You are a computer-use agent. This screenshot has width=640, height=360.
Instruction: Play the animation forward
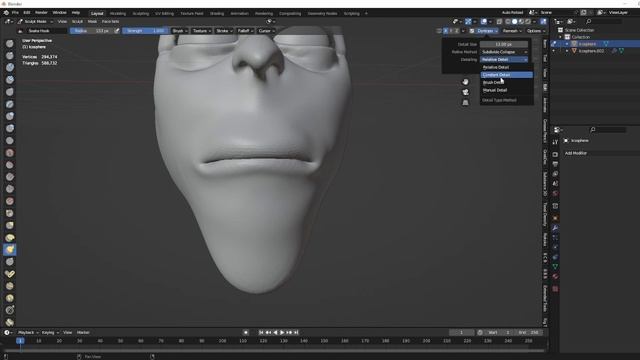click(x=282, y=333)
